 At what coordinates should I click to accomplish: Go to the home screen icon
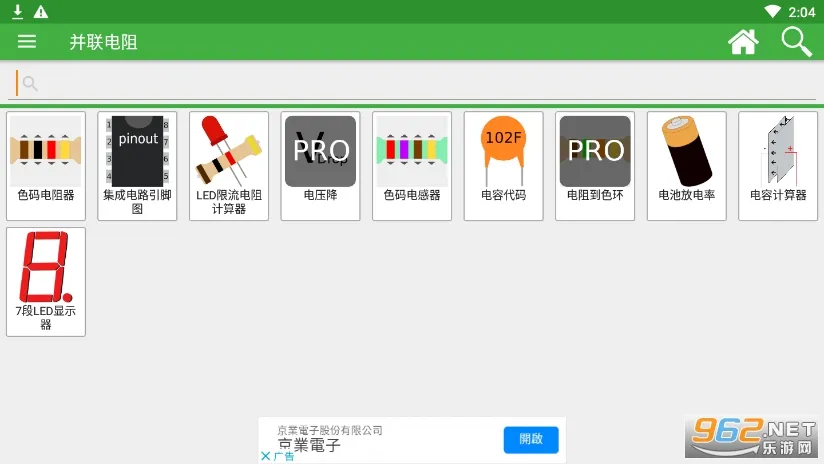[743, 41]
